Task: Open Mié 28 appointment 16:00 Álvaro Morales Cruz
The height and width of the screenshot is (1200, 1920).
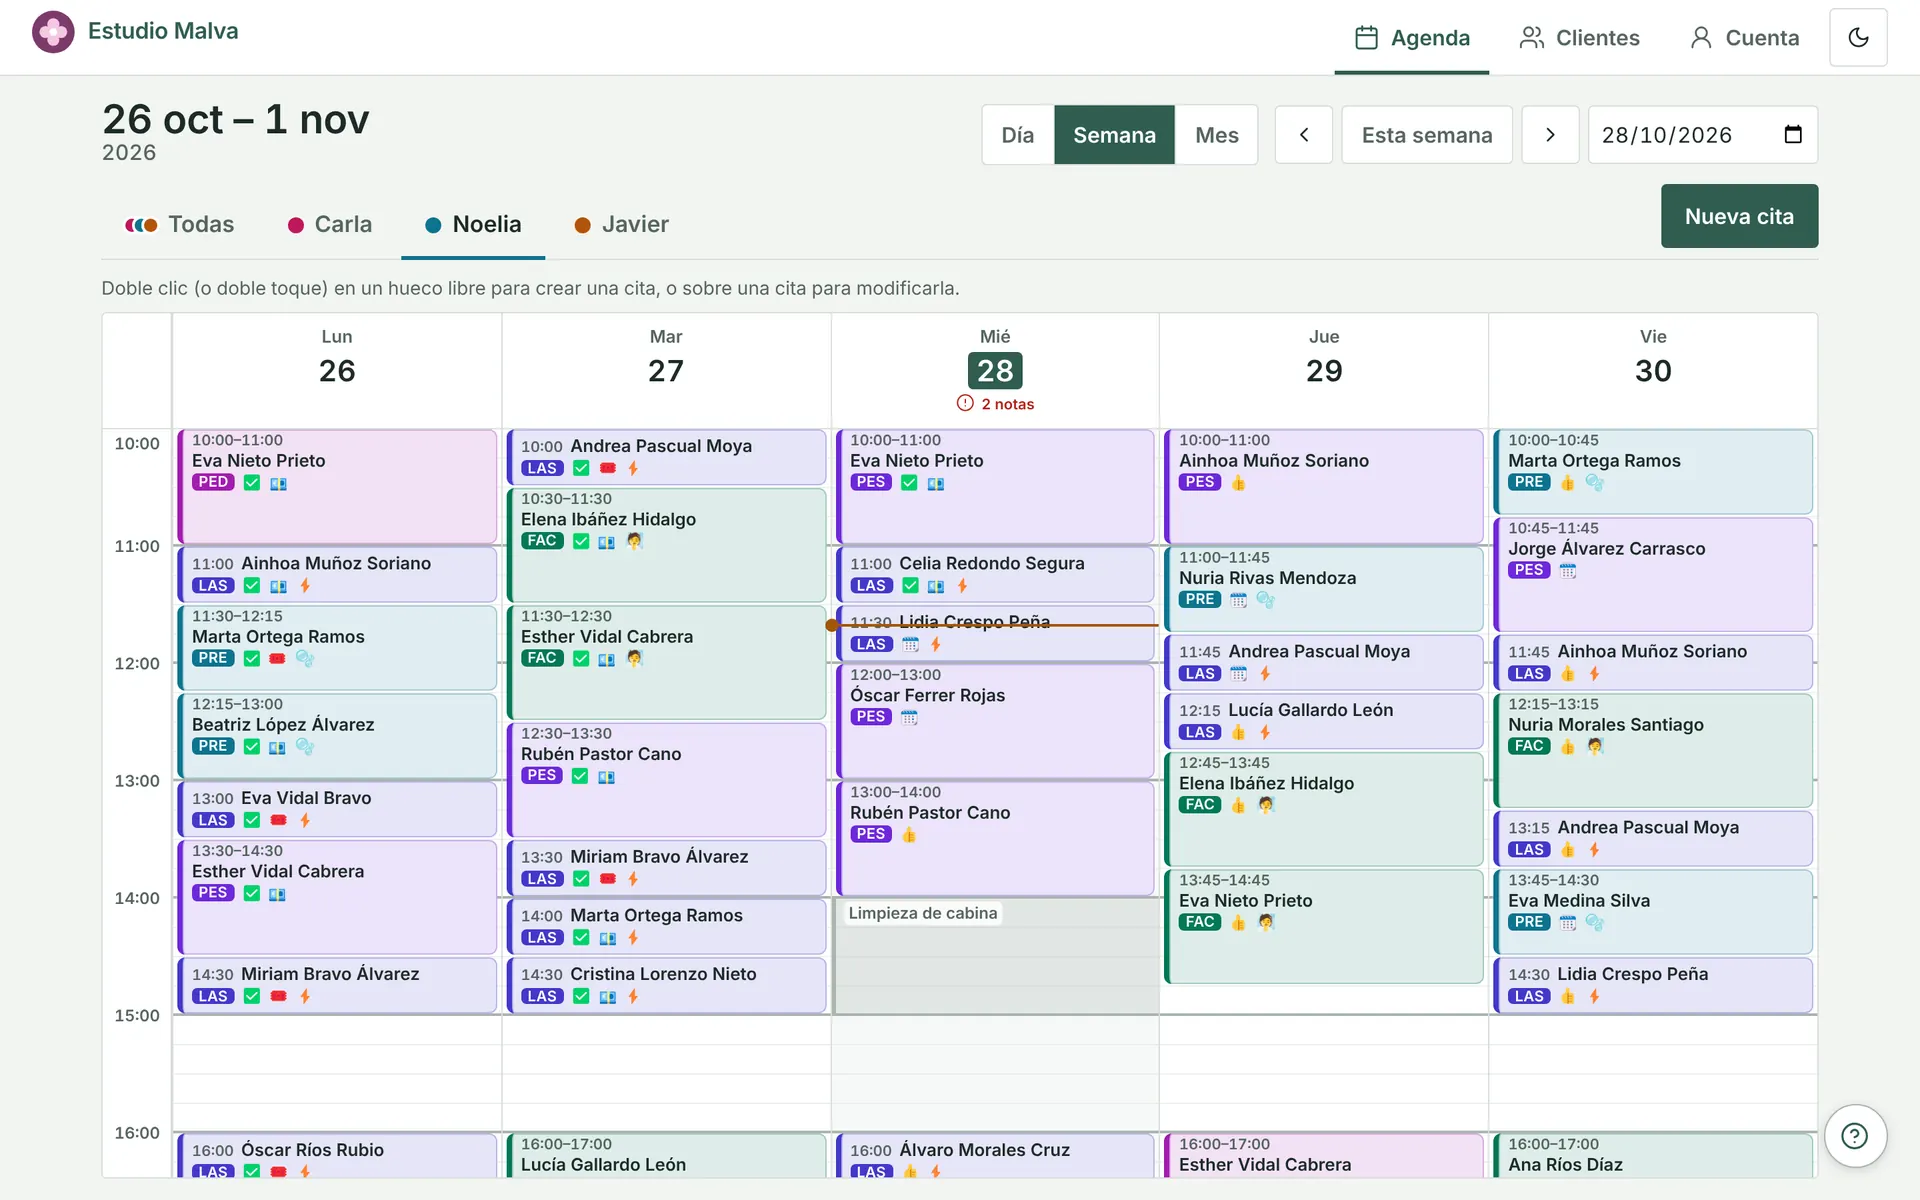Action: (995, 1155)
